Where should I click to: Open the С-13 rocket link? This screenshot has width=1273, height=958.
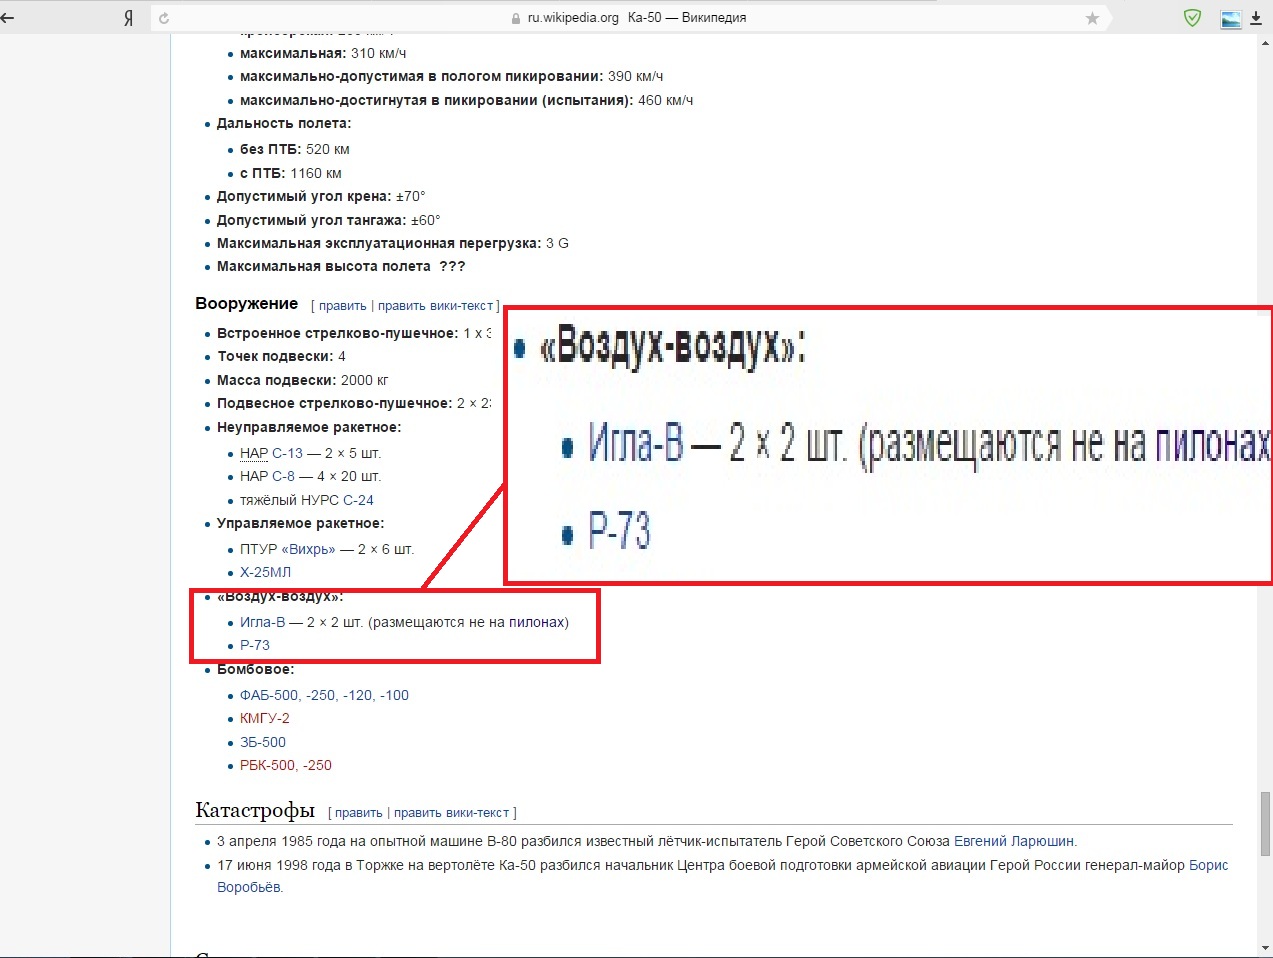click(287, 453)
